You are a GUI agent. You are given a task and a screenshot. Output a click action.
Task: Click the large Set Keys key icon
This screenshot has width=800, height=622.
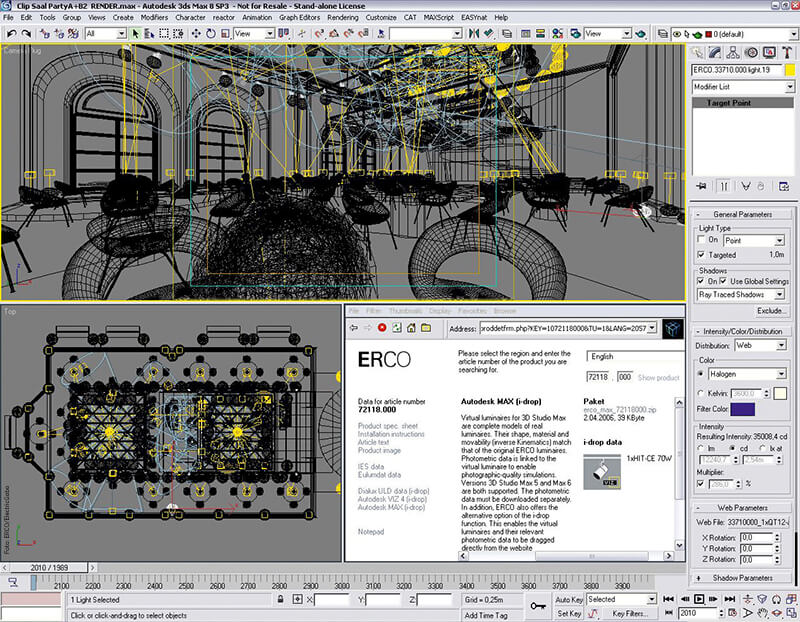click(538, 606)
